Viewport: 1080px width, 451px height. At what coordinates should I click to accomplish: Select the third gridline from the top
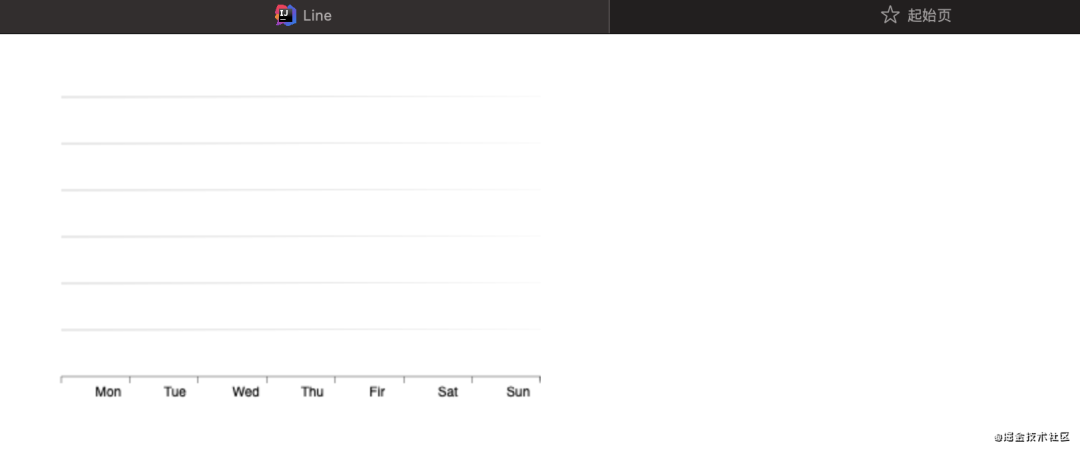click(300, 190)
